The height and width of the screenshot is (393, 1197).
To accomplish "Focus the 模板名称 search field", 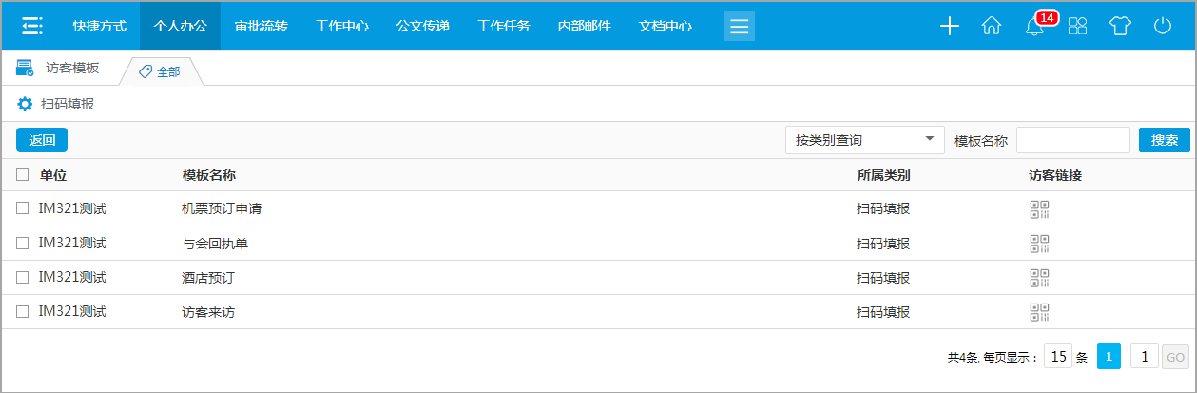I will click(x=1073, y=140).
